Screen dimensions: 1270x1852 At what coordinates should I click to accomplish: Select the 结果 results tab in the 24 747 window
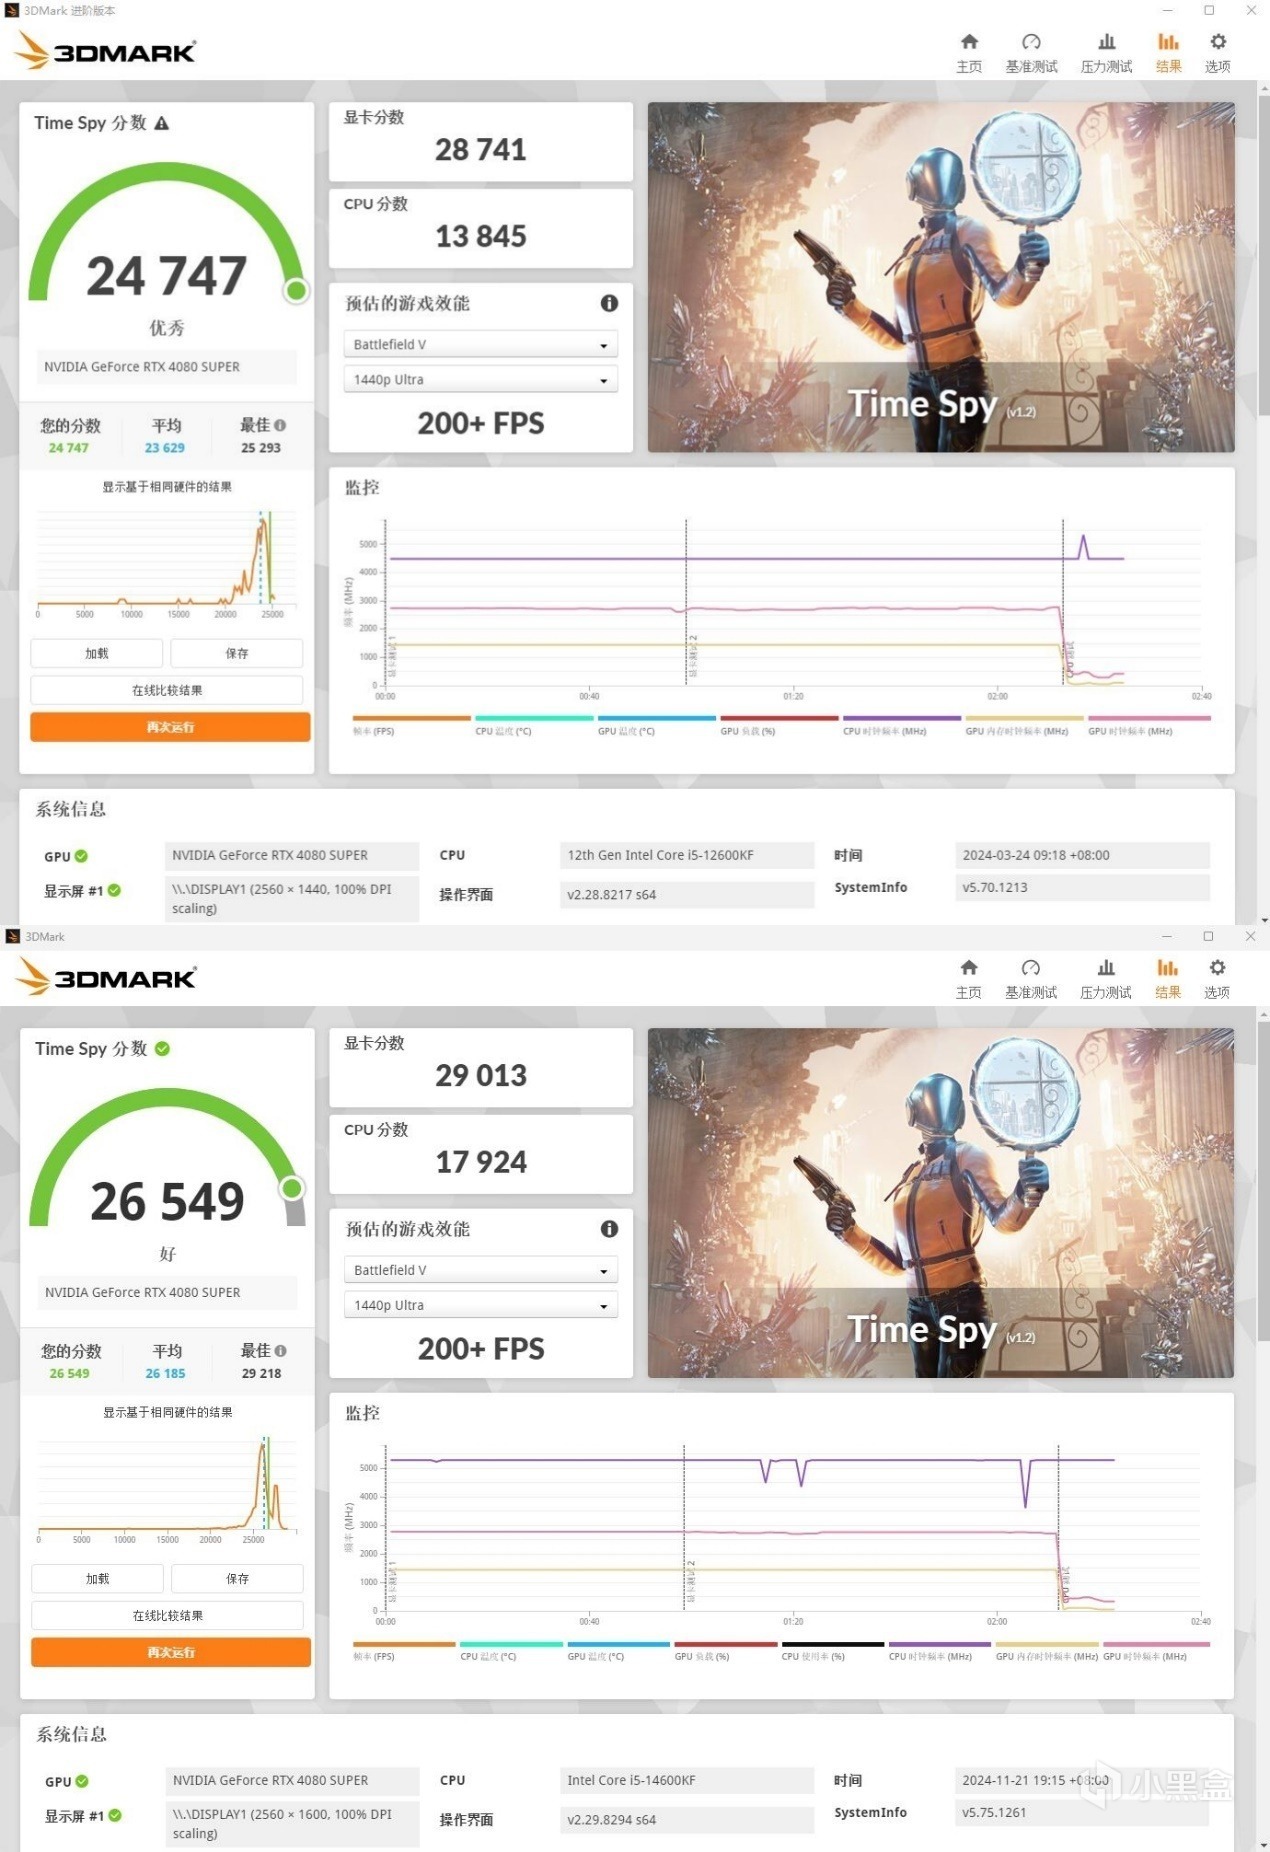click(x=1168, y=53)
